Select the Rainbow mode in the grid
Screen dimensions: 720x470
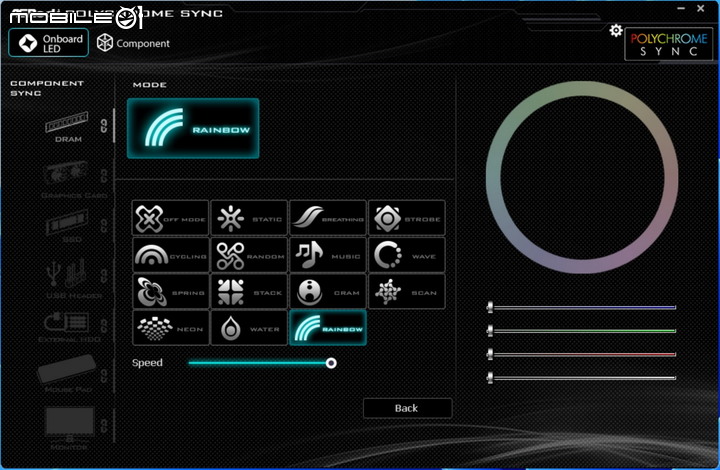(328, 328)
